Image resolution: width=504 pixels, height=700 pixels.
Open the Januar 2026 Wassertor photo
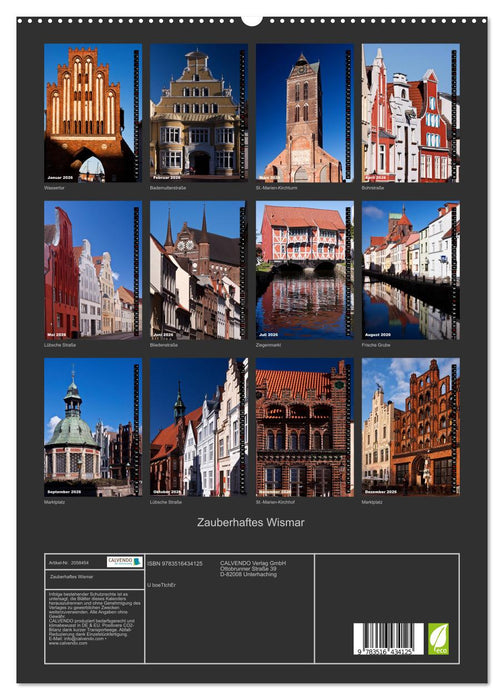click(x=93, y=112)
